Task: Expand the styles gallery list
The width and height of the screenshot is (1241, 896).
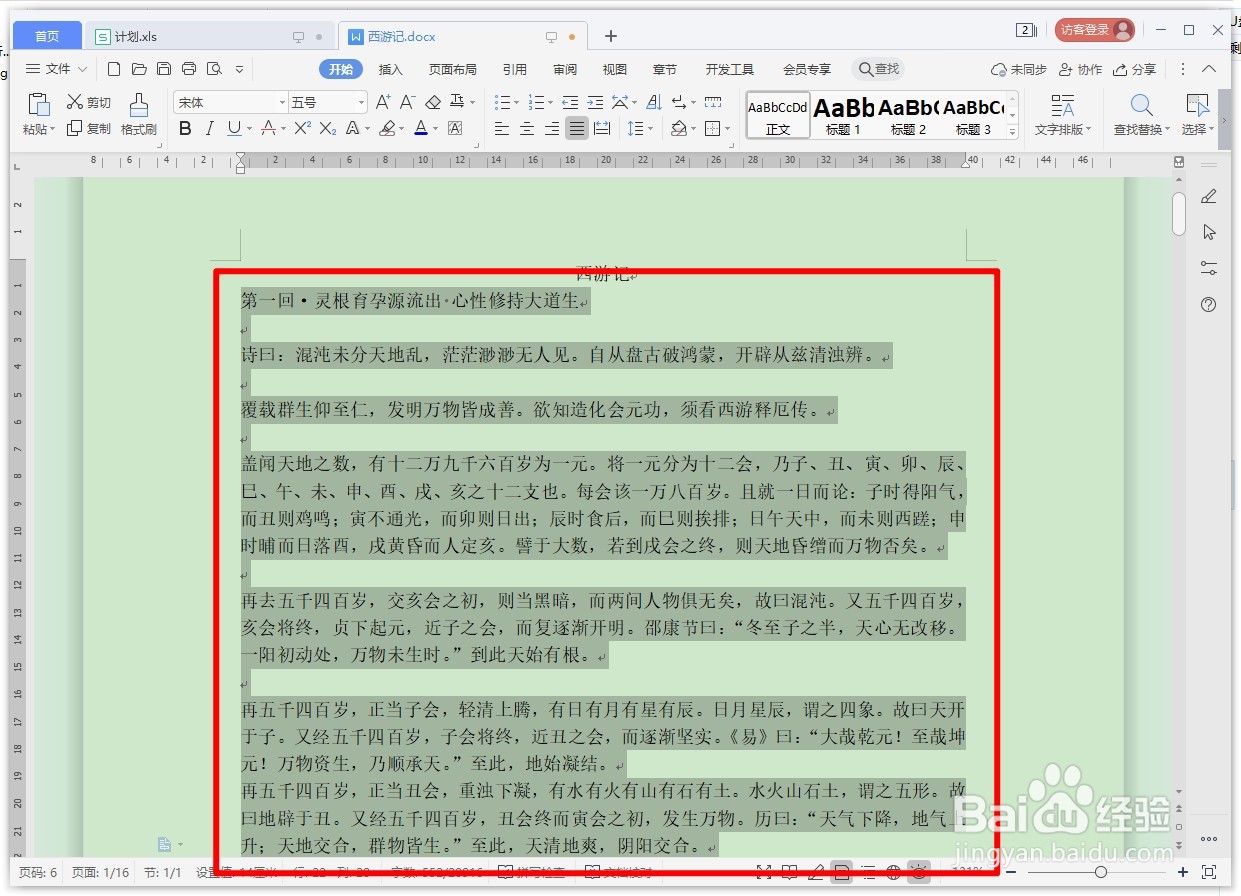Action: (1011, 131)
